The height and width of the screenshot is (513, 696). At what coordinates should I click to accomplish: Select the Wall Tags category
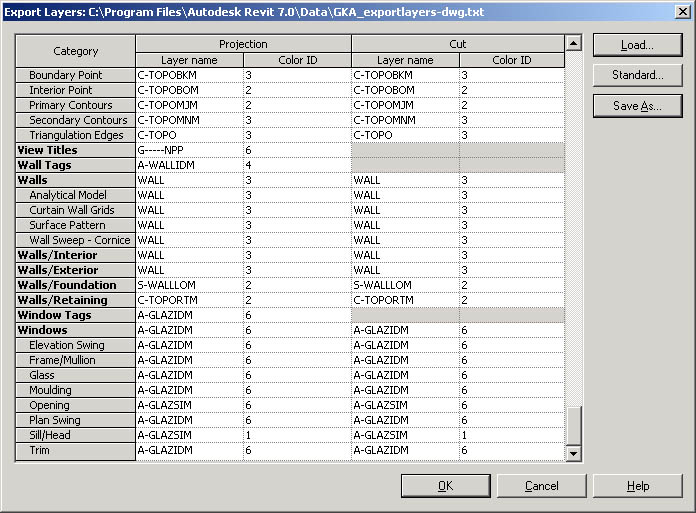point(75,165)
